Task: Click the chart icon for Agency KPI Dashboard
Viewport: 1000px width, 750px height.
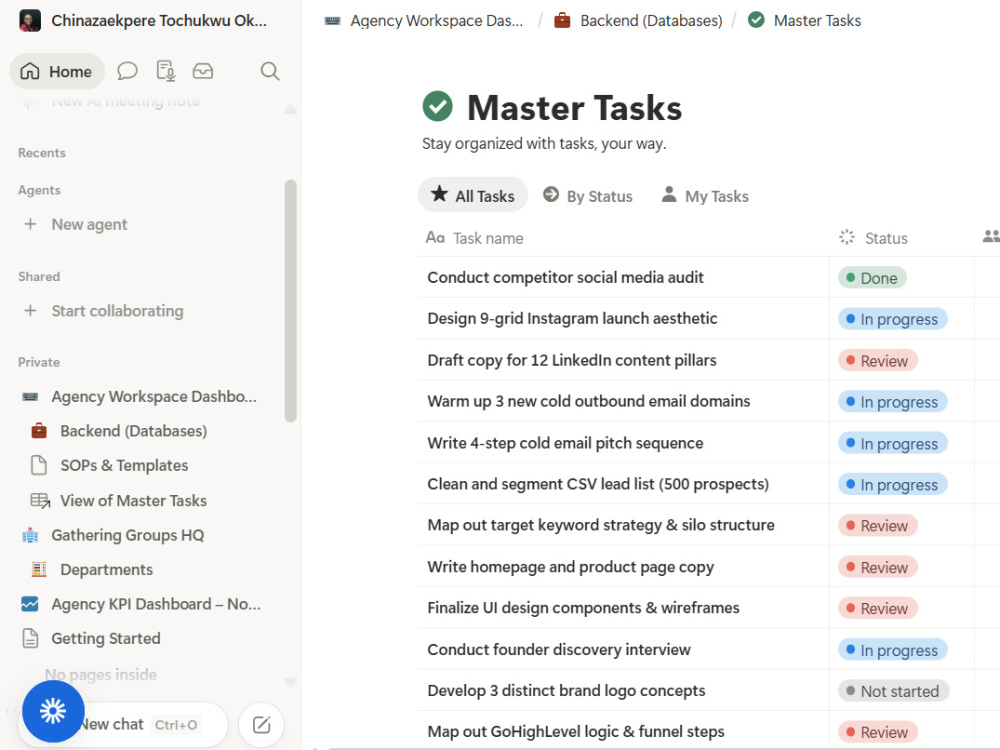Action: click(30, 604)
